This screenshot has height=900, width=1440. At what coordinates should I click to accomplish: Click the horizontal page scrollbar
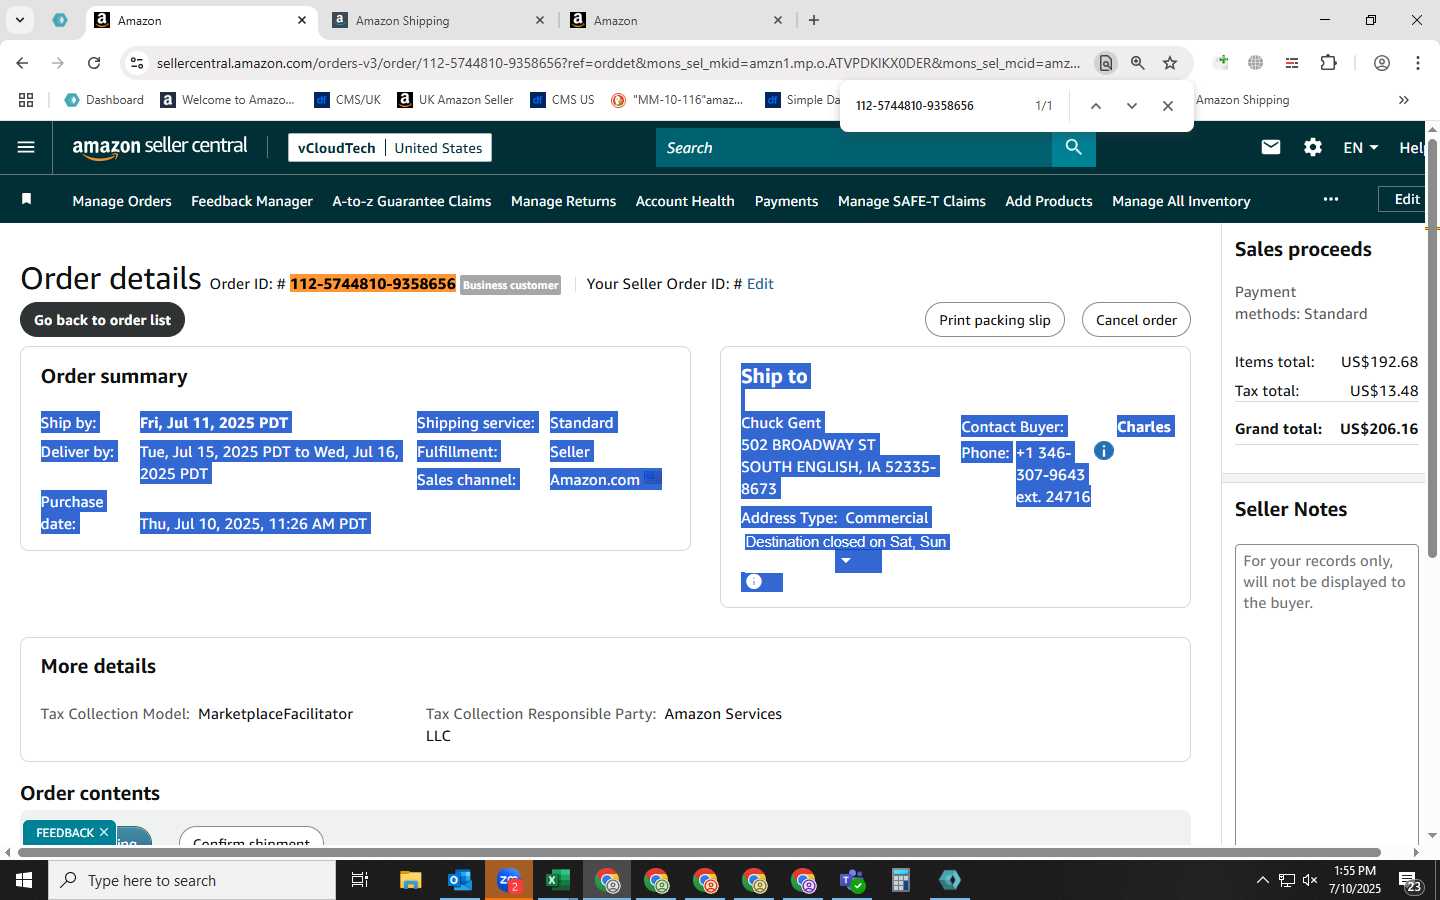click(698, 853)
